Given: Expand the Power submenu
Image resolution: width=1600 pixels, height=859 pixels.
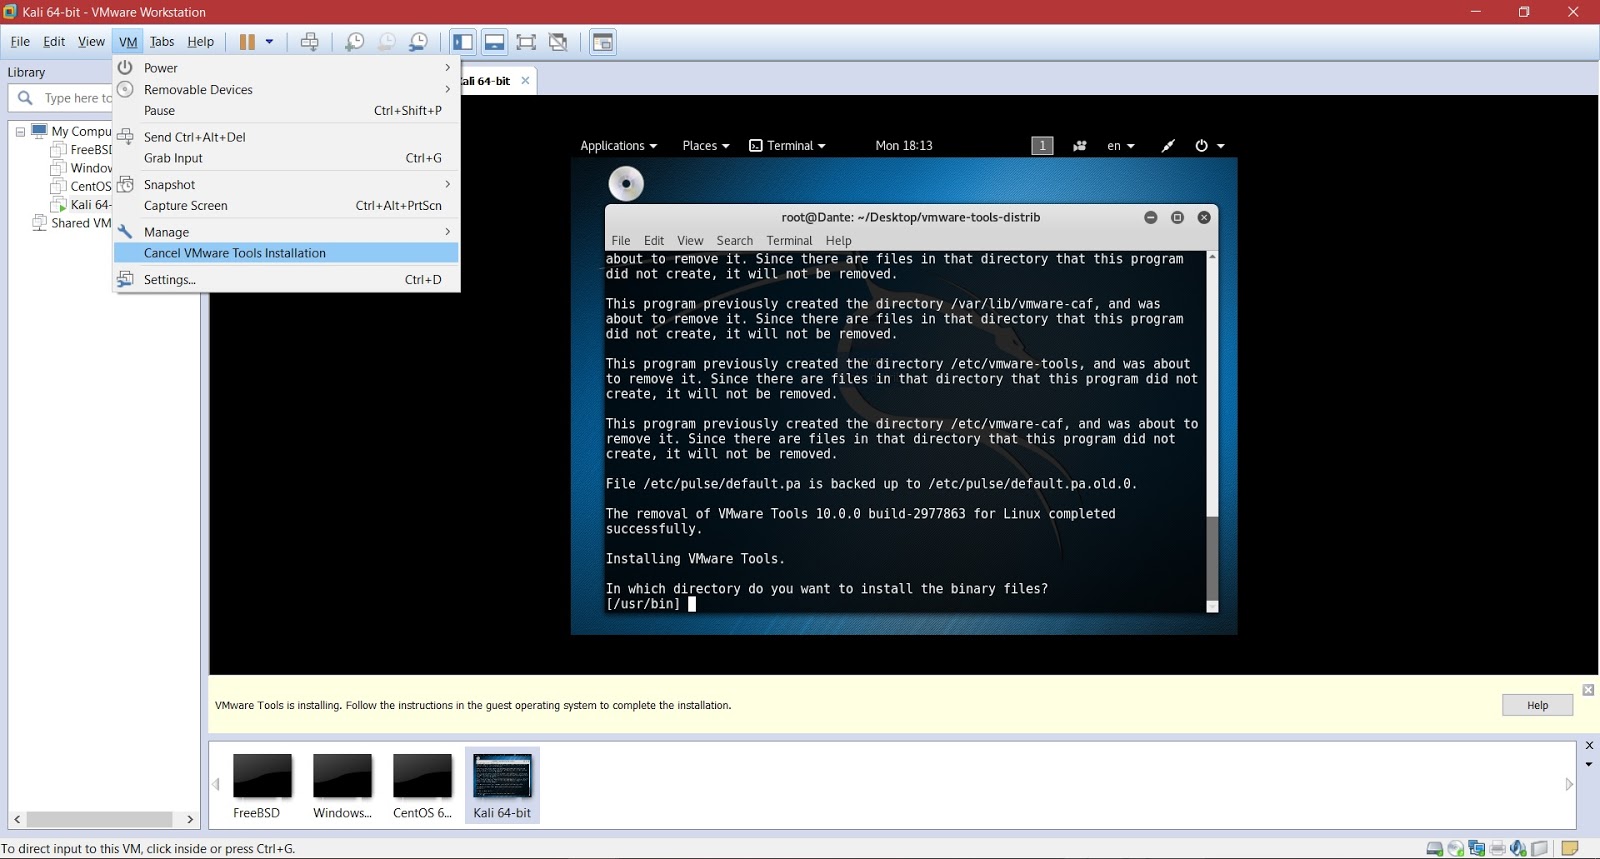Looking at the screenshot, I should click(x=287, y=68).
